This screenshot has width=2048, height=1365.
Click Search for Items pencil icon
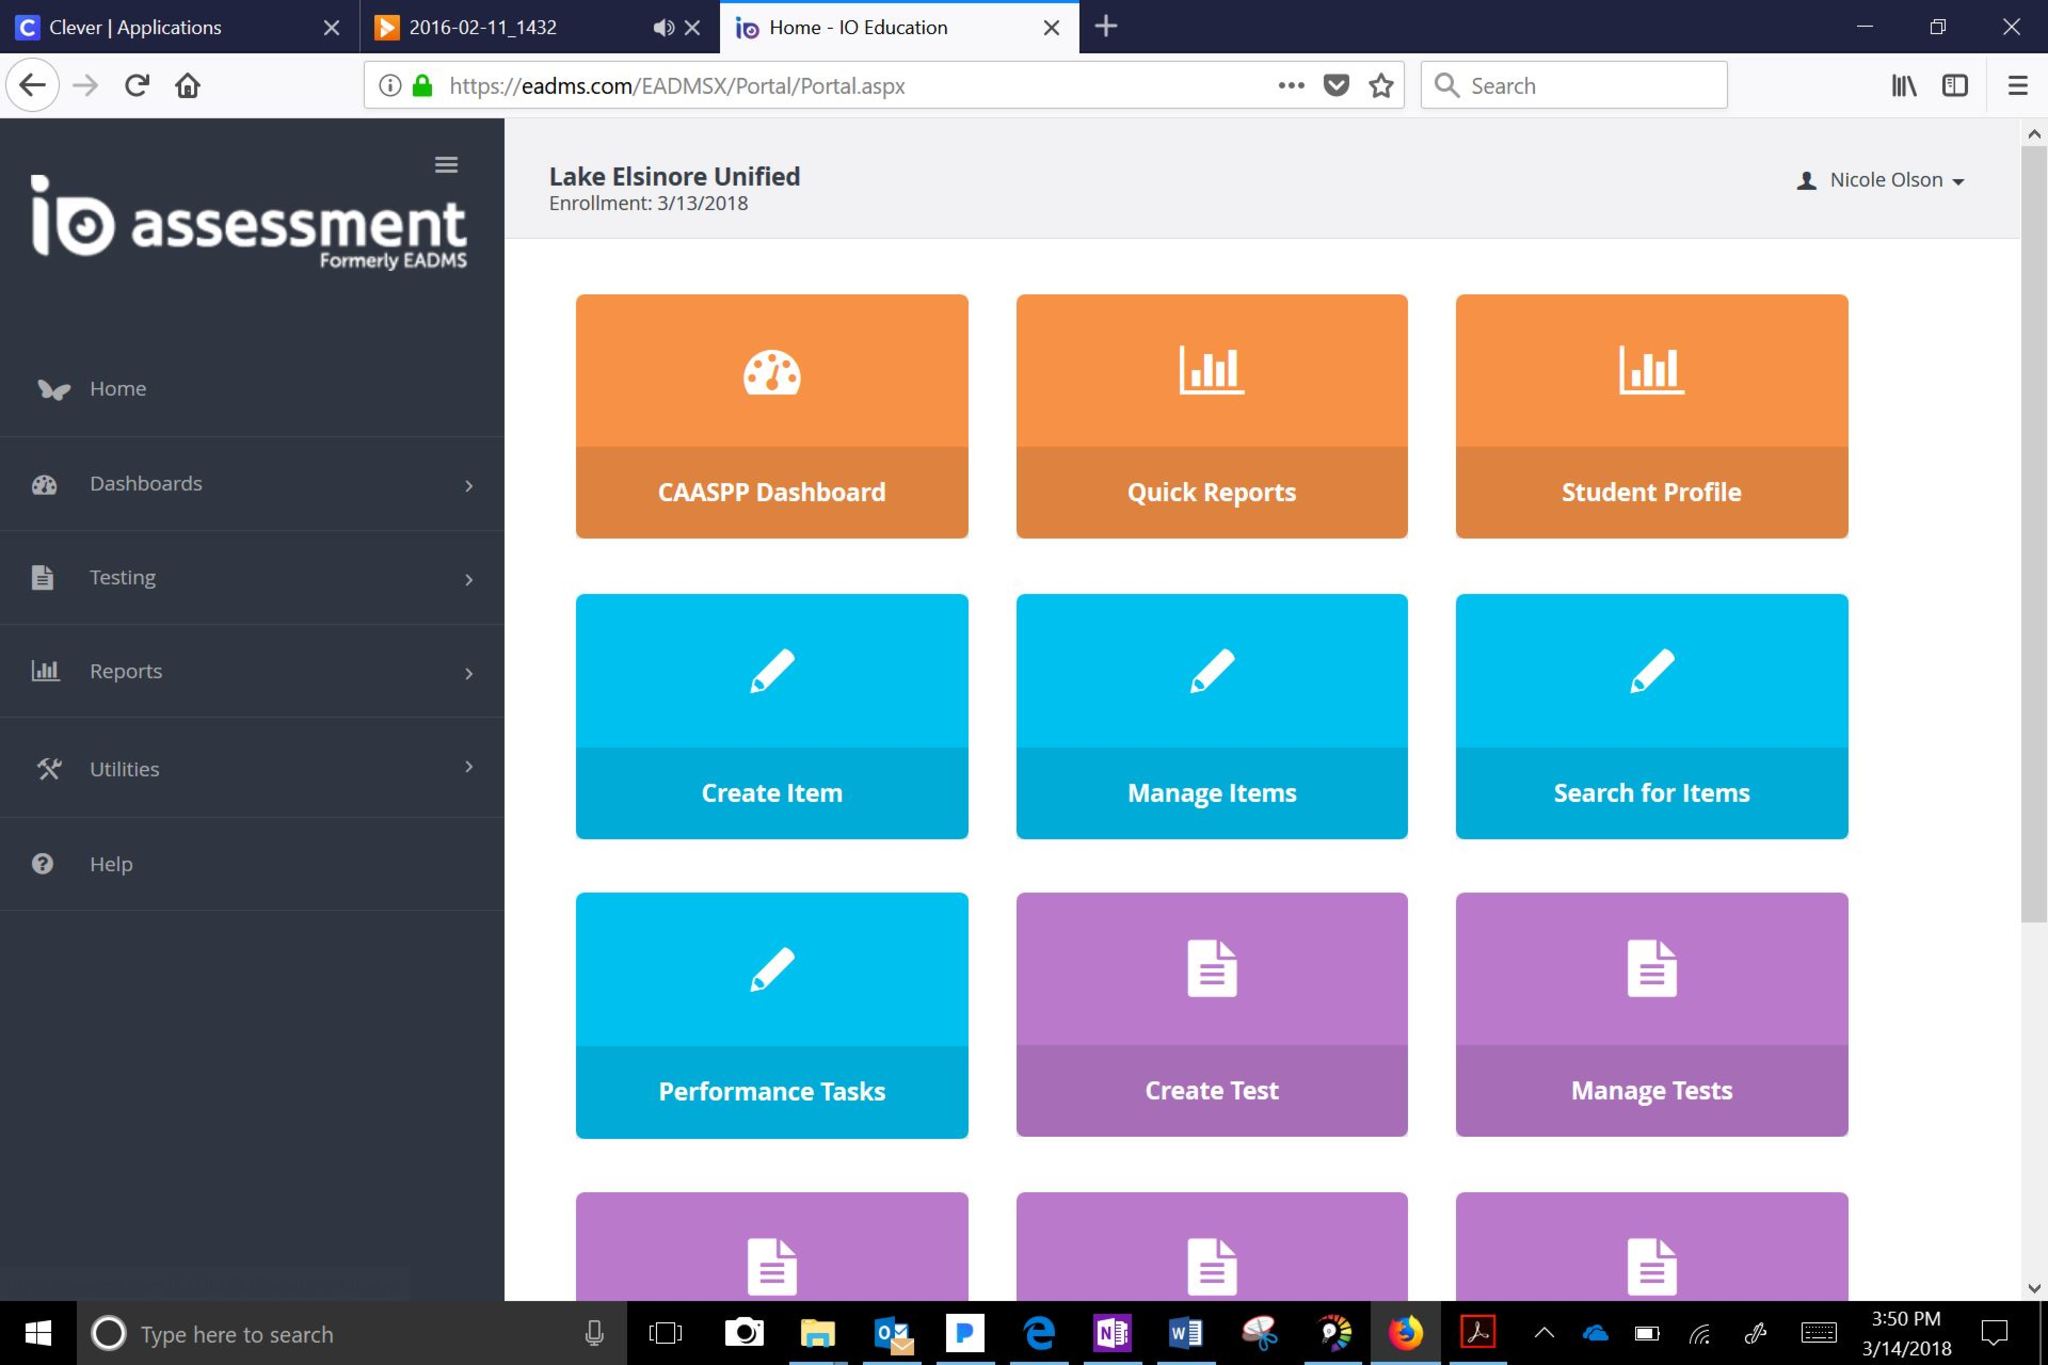click(1650, 670)
